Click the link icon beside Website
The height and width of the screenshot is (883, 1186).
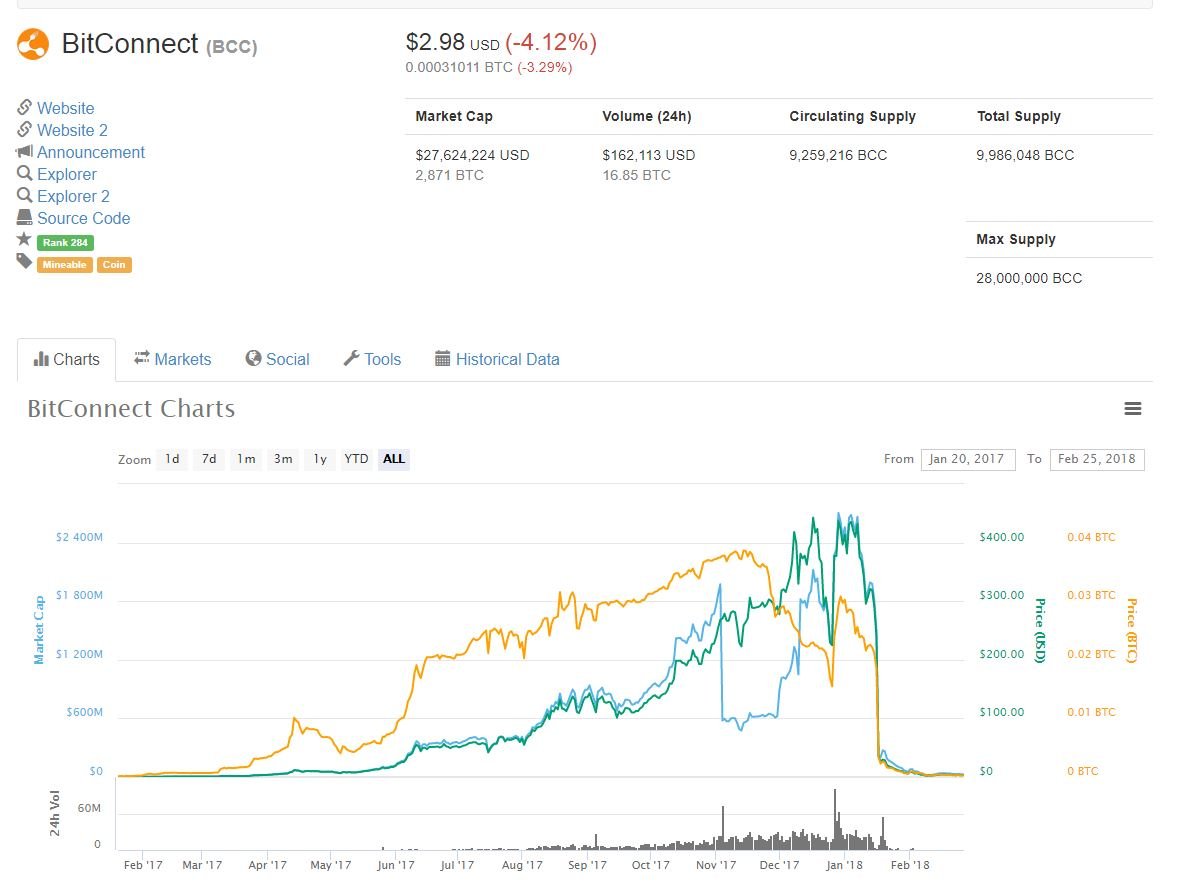24,107
